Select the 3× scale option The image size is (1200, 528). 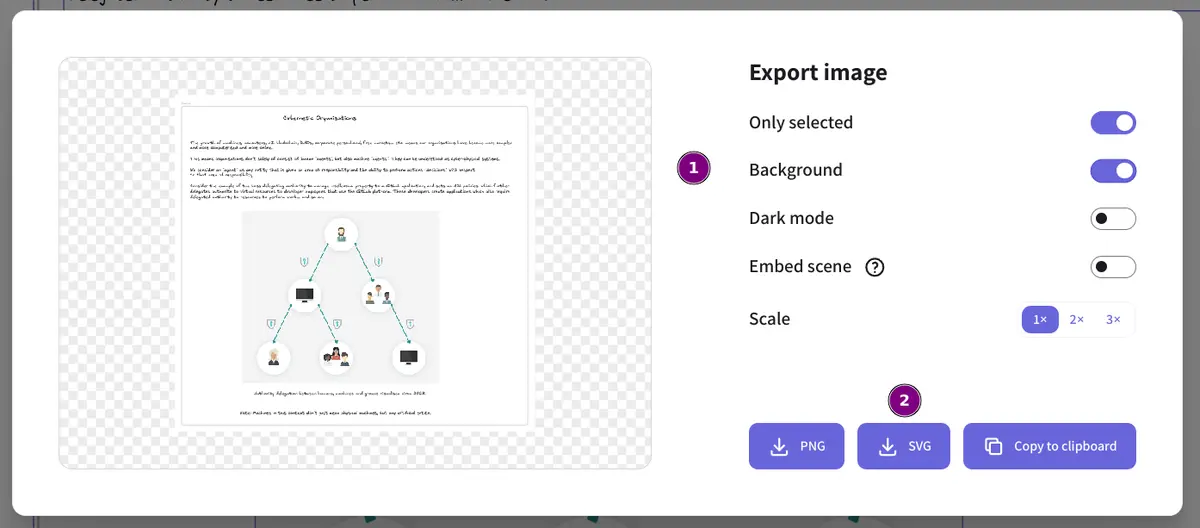tap(1113, 319)
